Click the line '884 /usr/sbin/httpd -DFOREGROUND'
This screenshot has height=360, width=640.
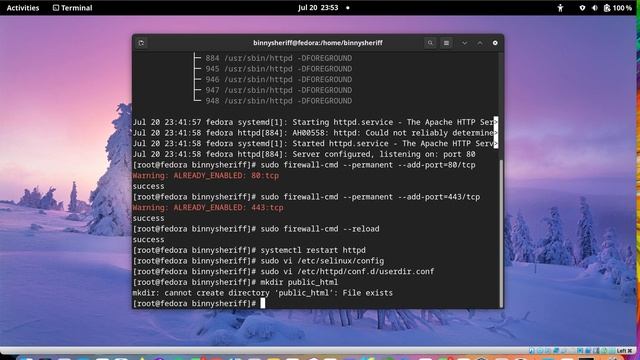(x=279, y=58)
